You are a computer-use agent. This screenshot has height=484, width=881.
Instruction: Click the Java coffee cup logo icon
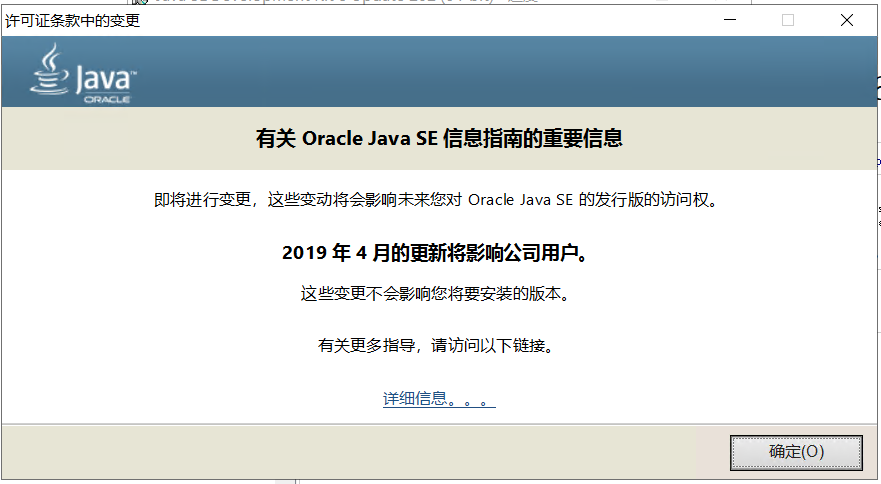click(x=49, y=70)
